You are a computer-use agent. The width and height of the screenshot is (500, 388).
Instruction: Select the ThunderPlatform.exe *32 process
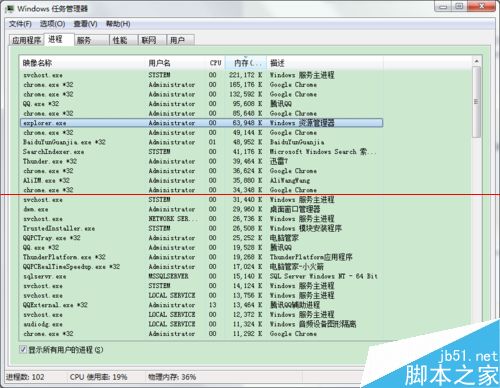tap(201, 257)
